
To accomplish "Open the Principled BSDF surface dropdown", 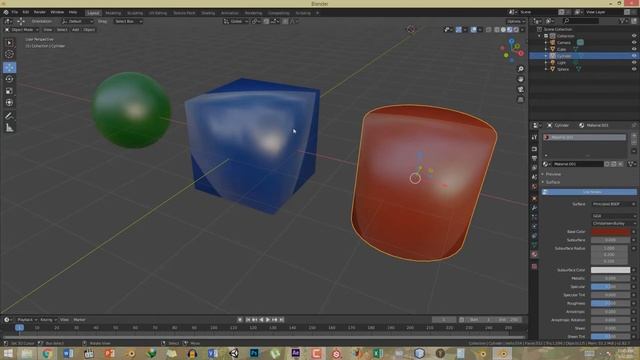I will tap(613, 204).
